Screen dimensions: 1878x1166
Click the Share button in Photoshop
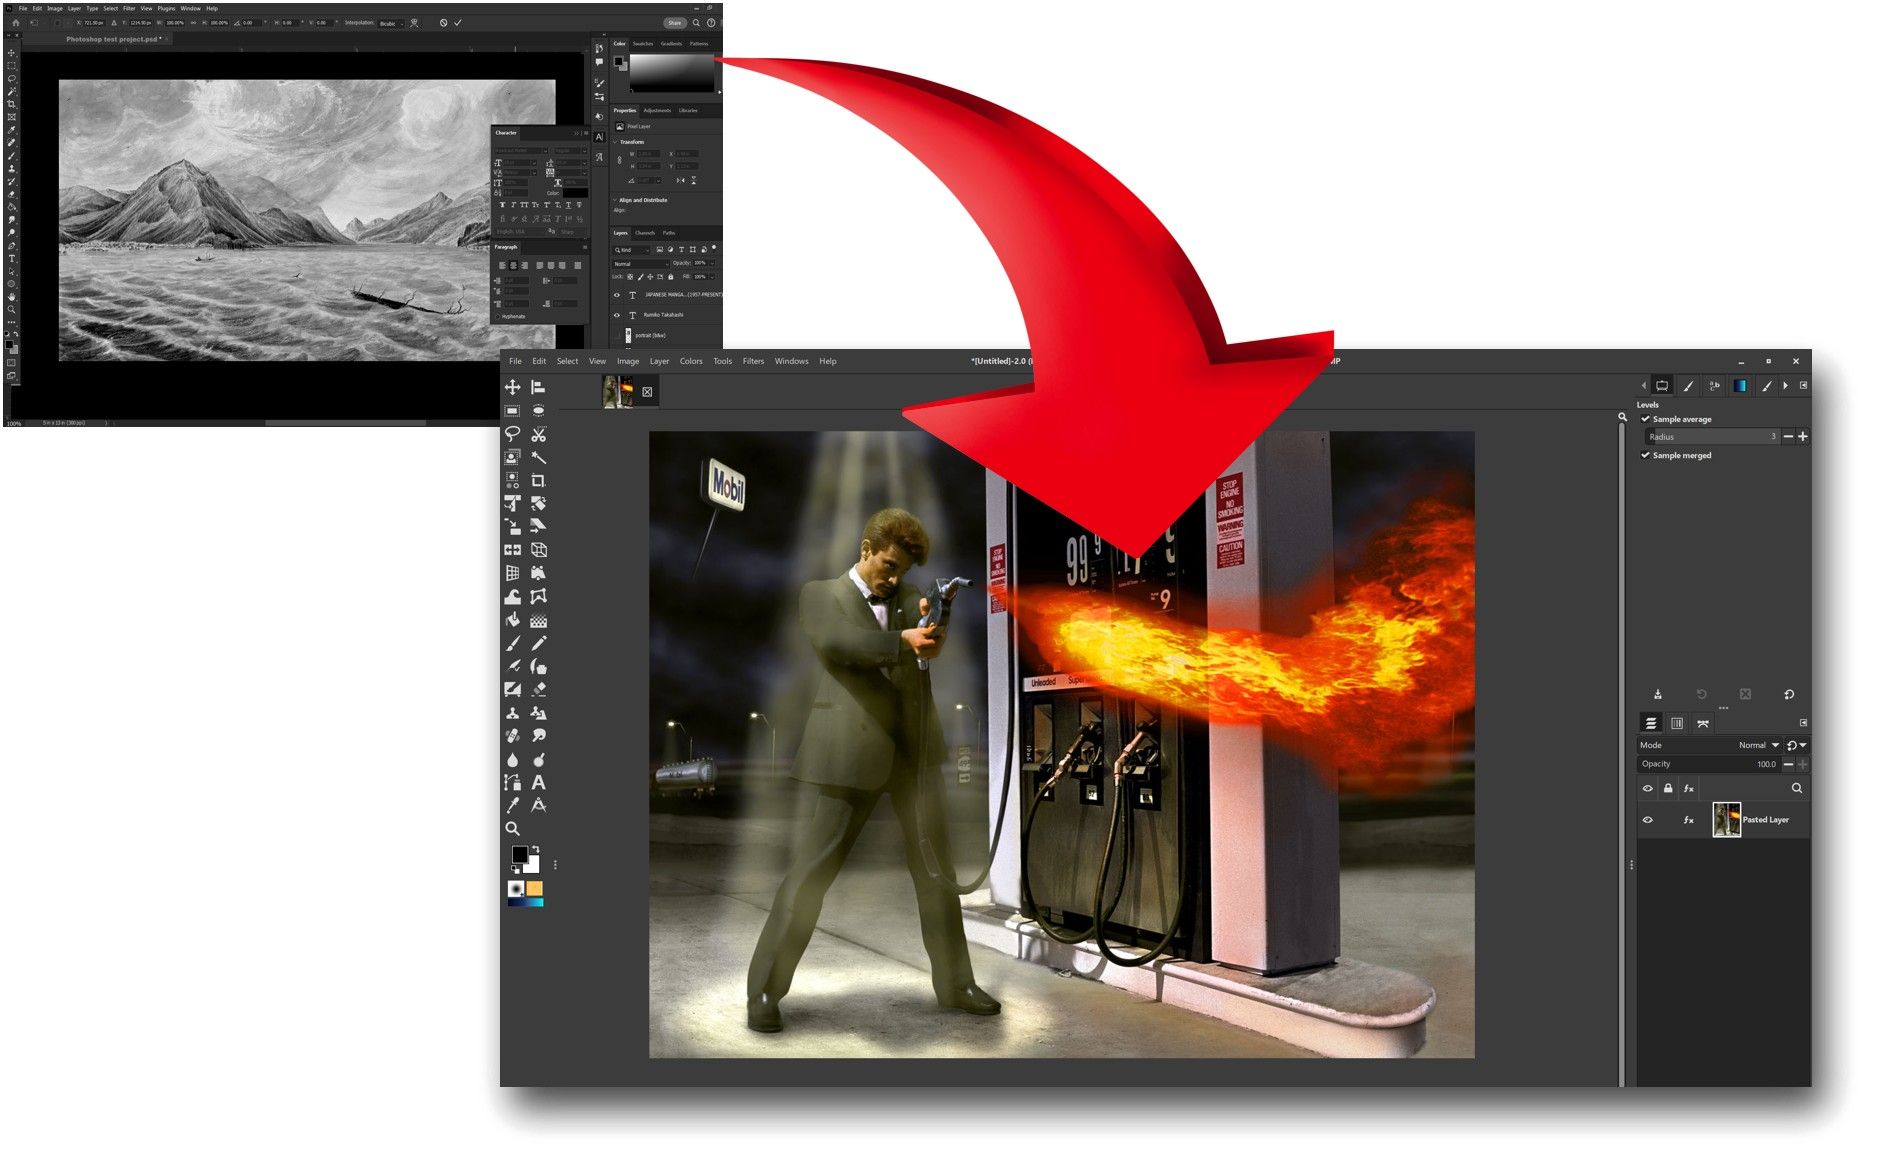[x=676, y=22]
